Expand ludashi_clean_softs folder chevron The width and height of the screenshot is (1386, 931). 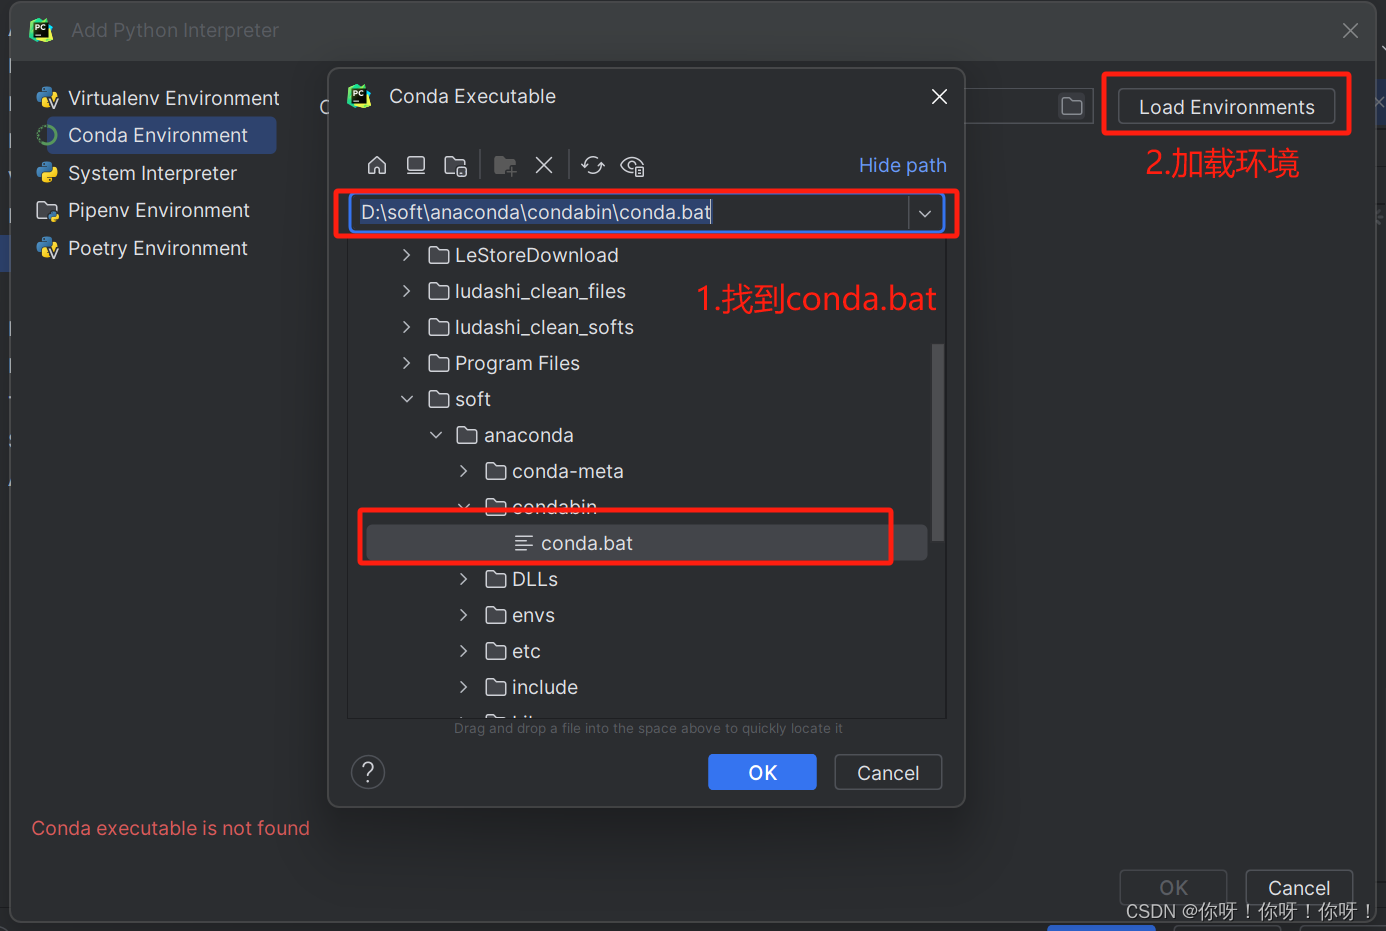point(406,327)
